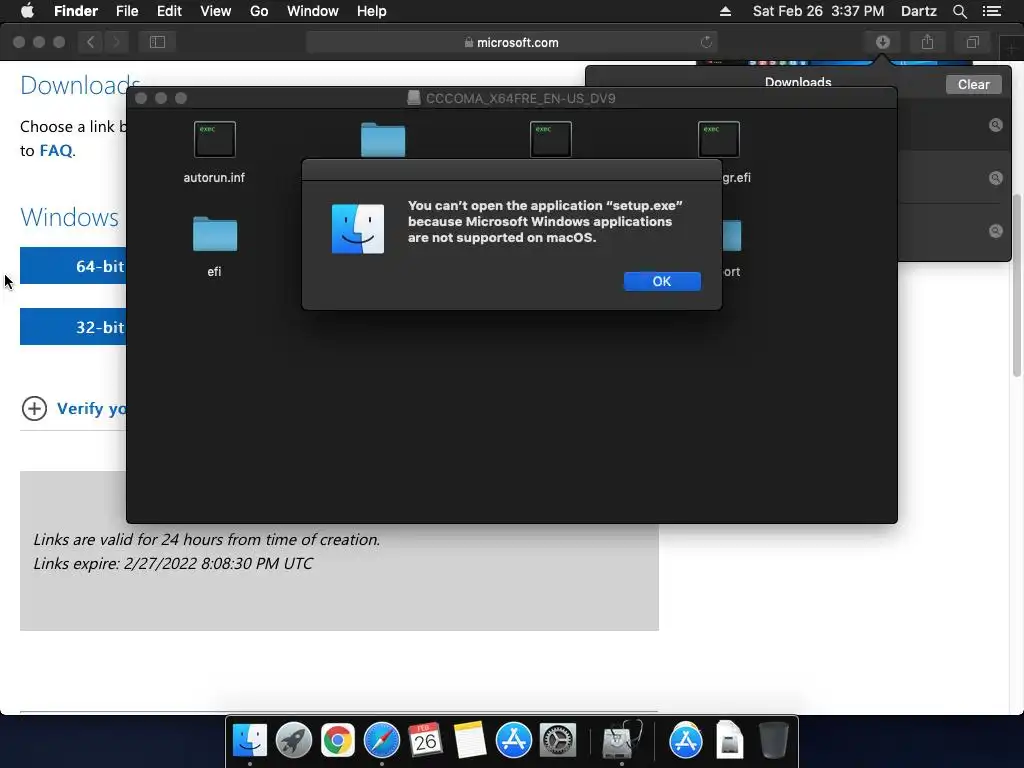
Task: Open the File menu
Action: [127, 11]
